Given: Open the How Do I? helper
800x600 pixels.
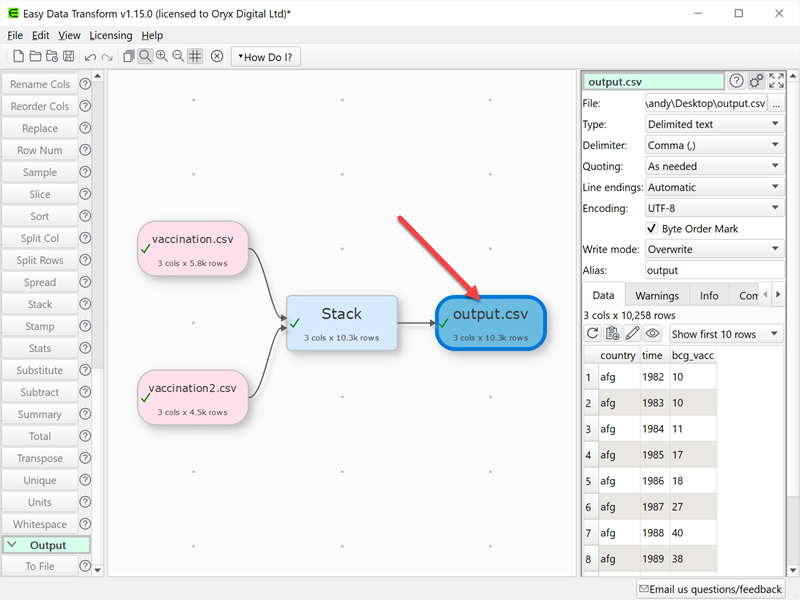Looking at the screenshot, I should click(x=265, y=57).
